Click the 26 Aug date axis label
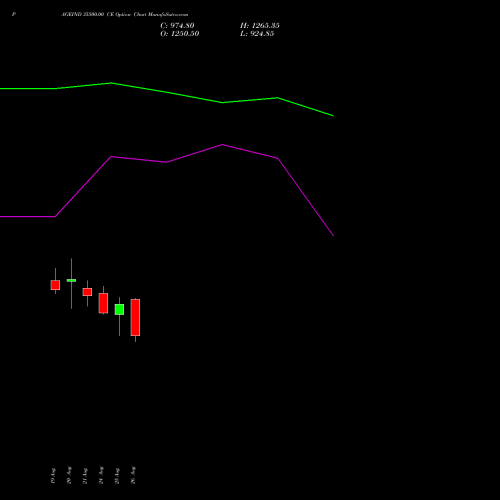Viewport: 500px width, 500px height. tap(133, 475)
